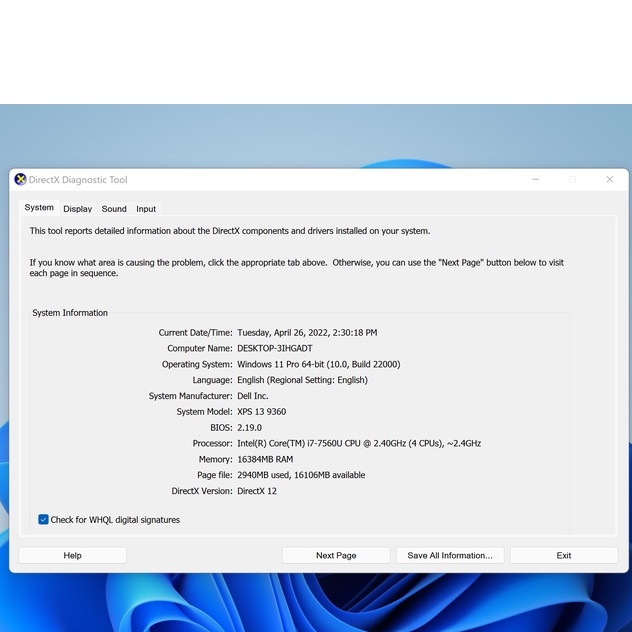632x632 pixels.
Task: Click Save All Information button
Action: 450,555
